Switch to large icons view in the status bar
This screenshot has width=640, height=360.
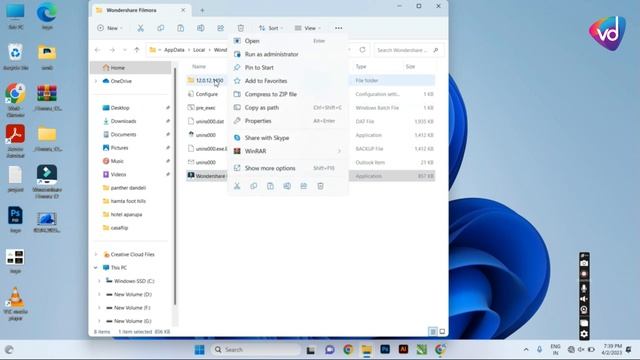442,331
